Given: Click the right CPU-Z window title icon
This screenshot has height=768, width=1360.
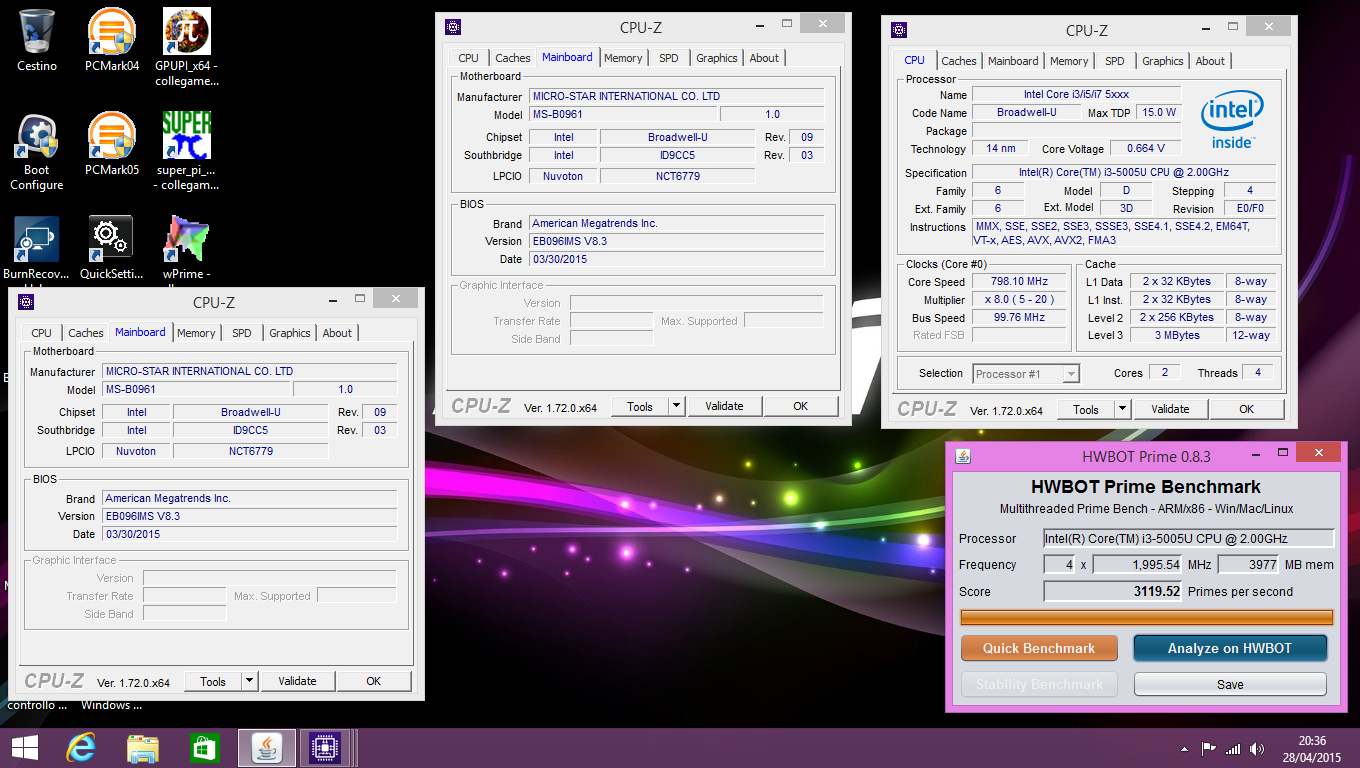Looking at the screenshot, I should [x=899, y=30].
